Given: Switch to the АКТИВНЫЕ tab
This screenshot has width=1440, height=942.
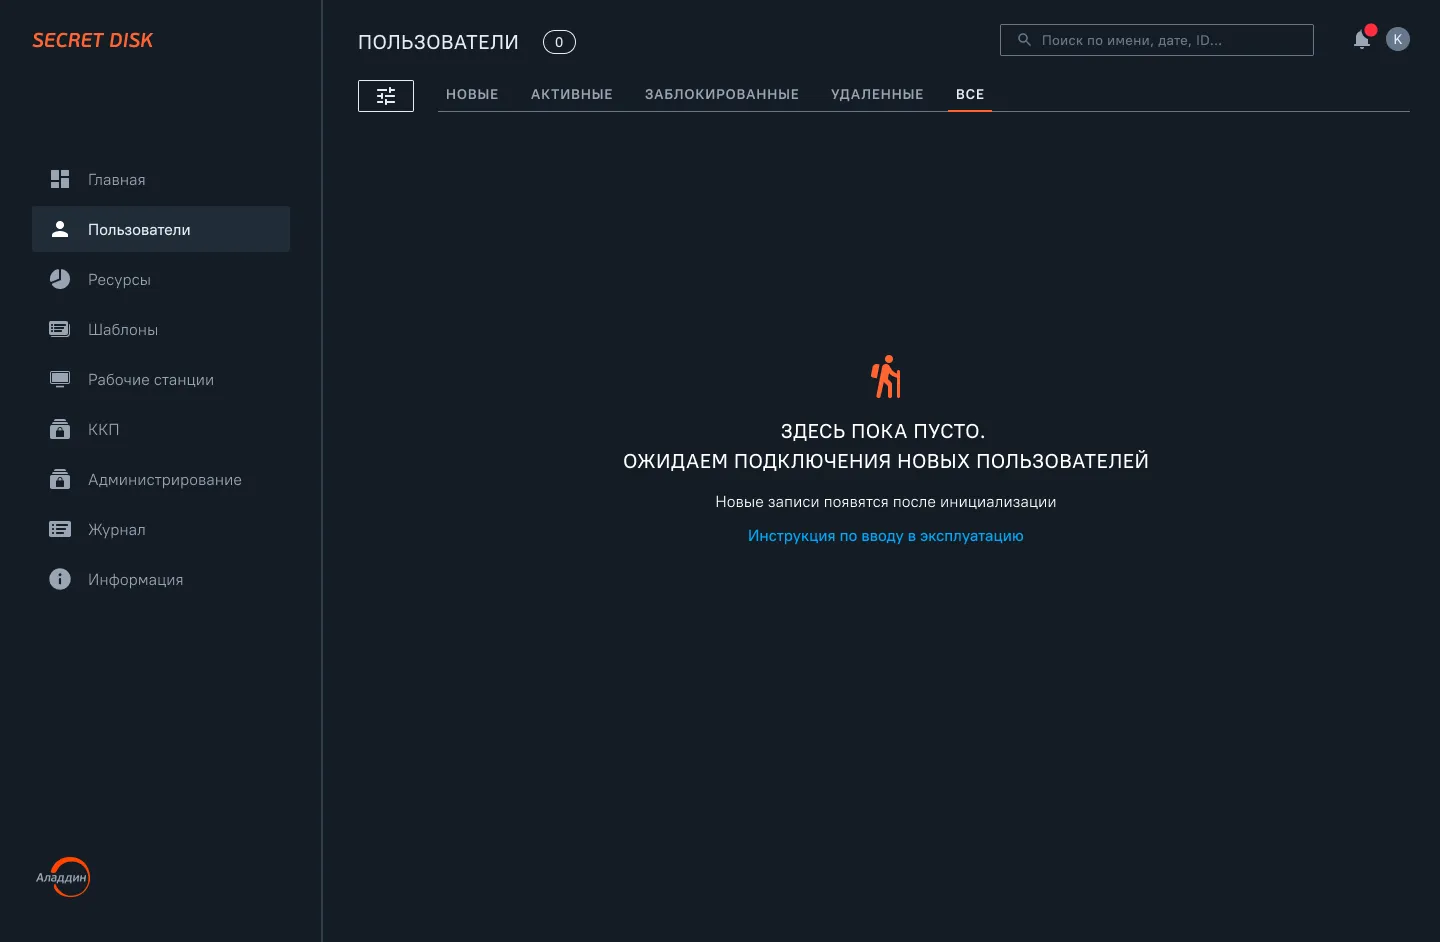Looking at the screenshot, I should (x=572, y=94).
